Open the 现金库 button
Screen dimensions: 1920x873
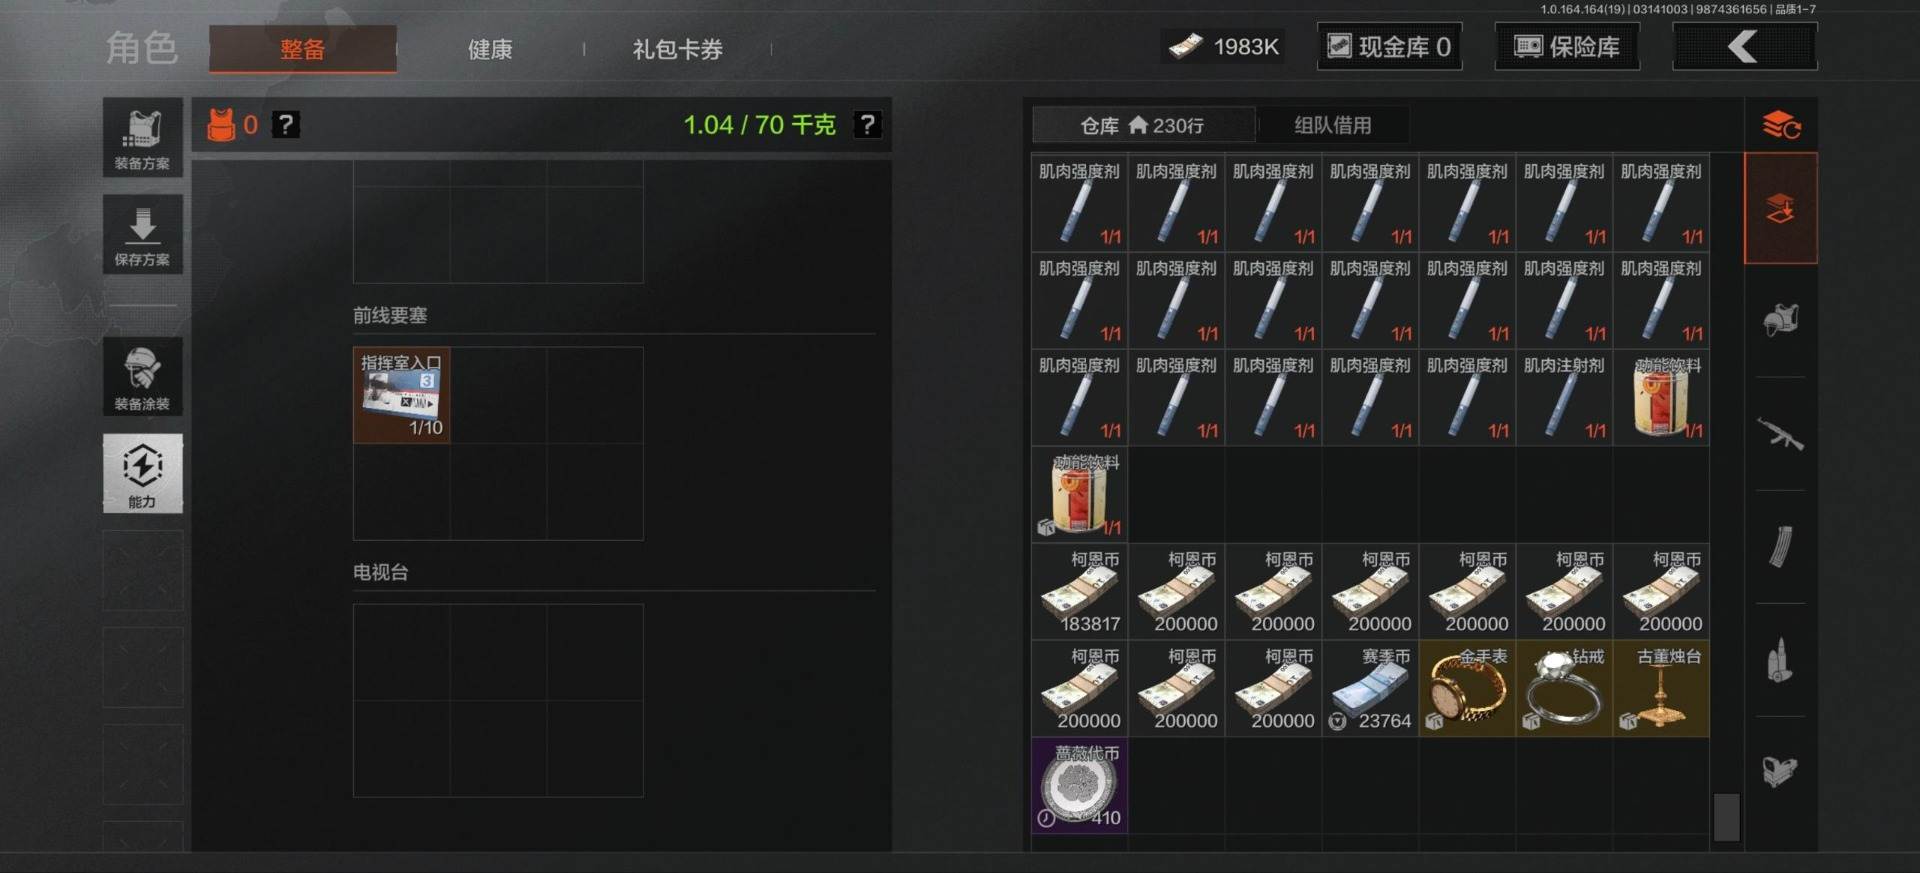pos(1389,46)
